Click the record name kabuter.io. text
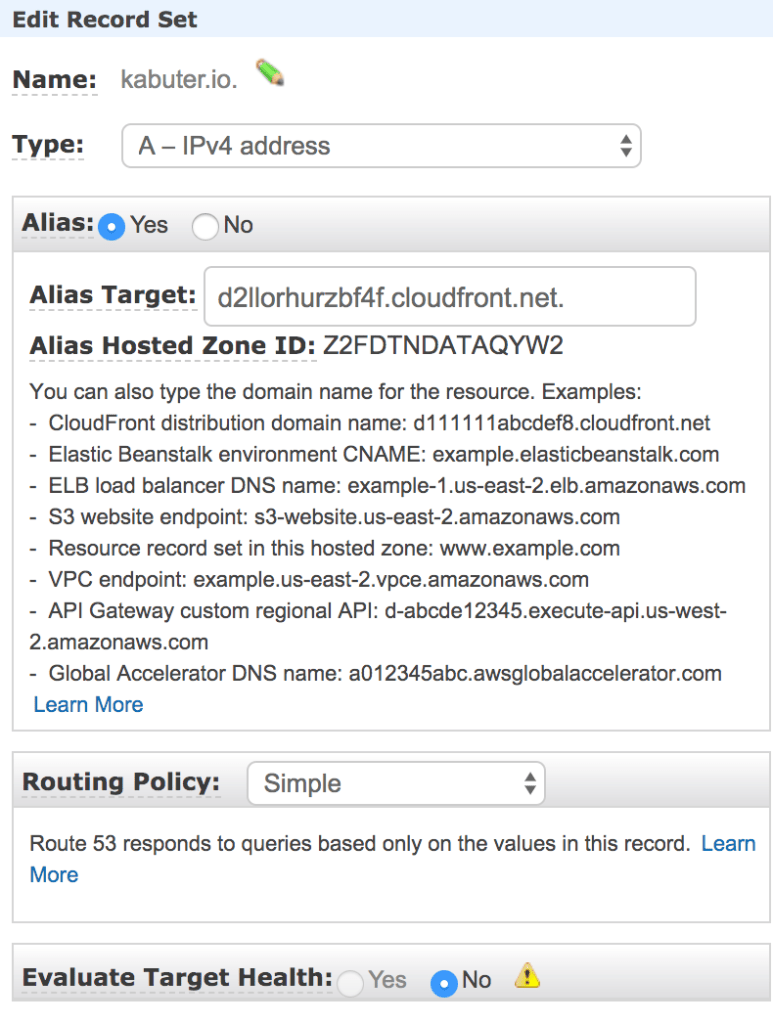 (x=179, y=80)
